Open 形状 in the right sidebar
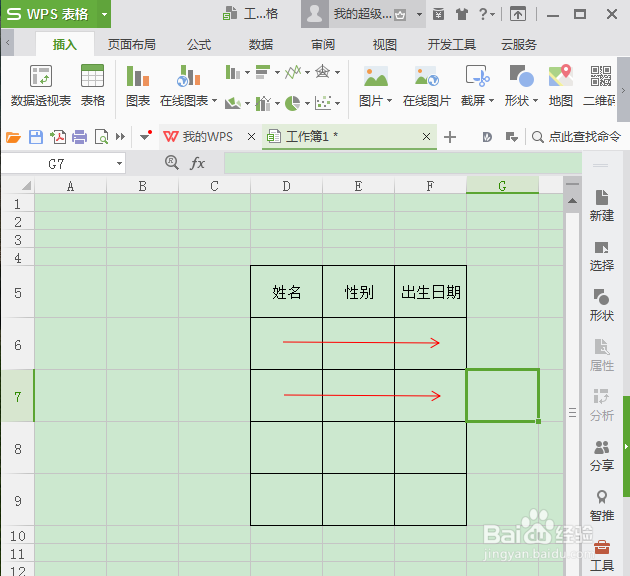This screenshot has height=576, width=630. click(x=601, y=305)
